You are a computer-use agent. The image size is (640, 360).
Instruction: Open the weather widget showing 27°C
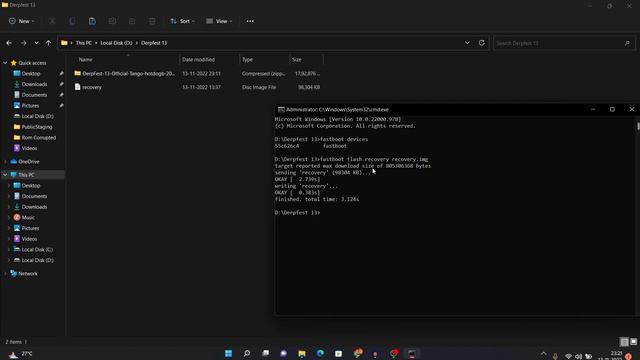(20, 354)
